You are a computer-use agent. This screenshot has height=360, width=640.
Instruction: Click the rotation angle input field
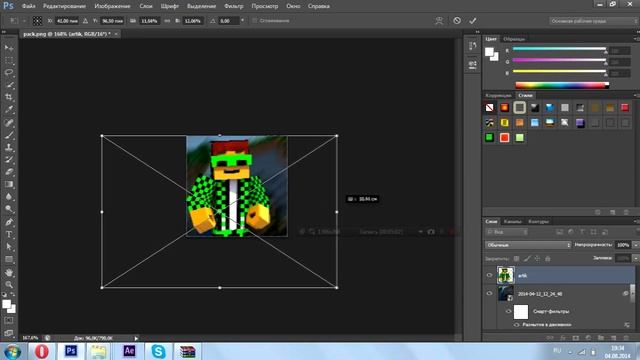[228, 20]
